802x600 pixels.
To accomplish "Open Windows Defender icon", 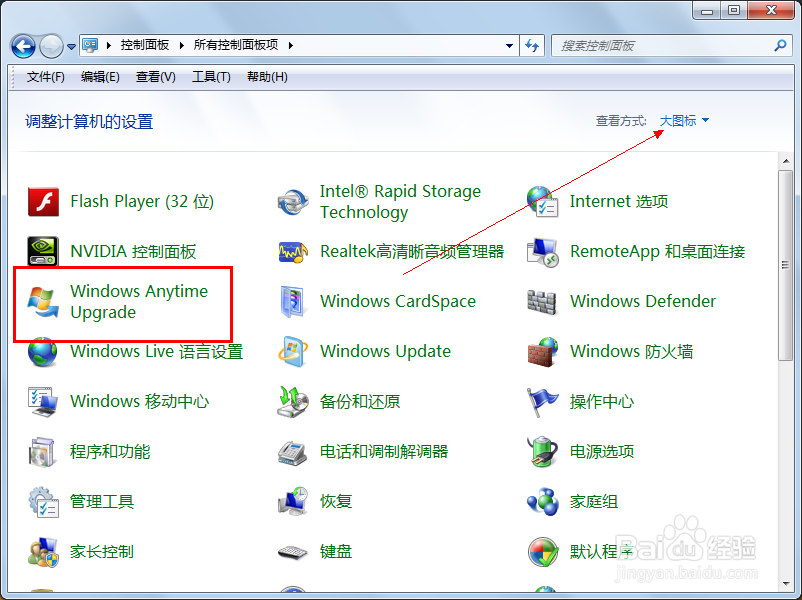I will [x=542, y=301].
